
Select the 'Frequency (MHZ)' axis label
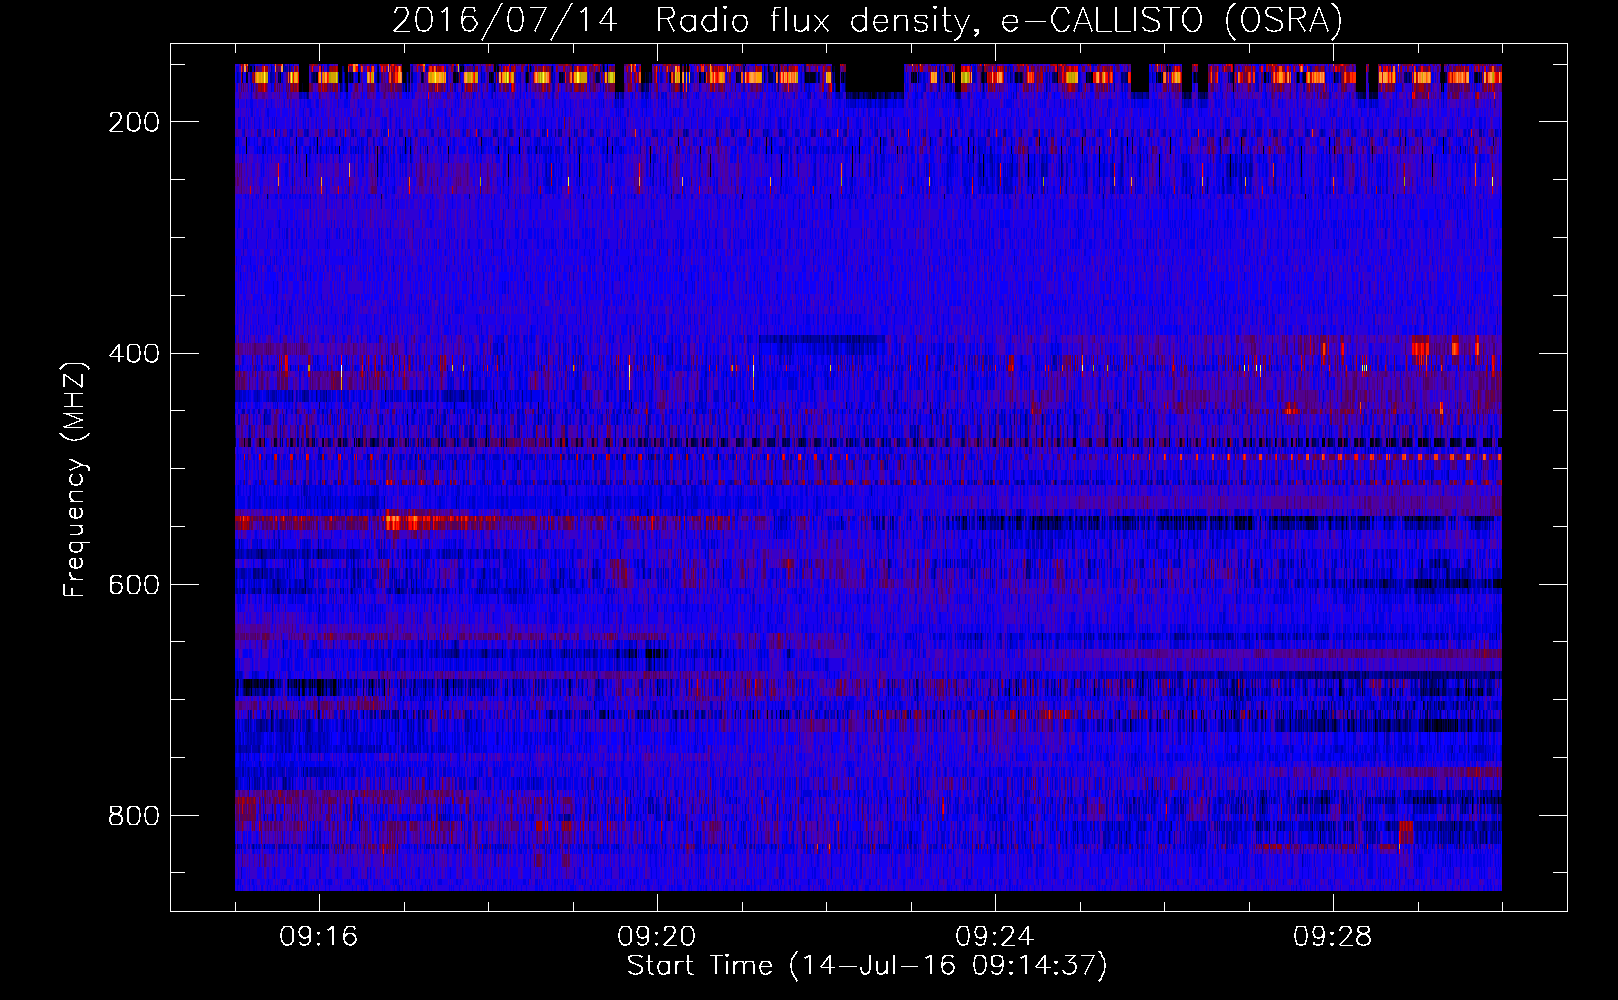(x=75, y=479)
